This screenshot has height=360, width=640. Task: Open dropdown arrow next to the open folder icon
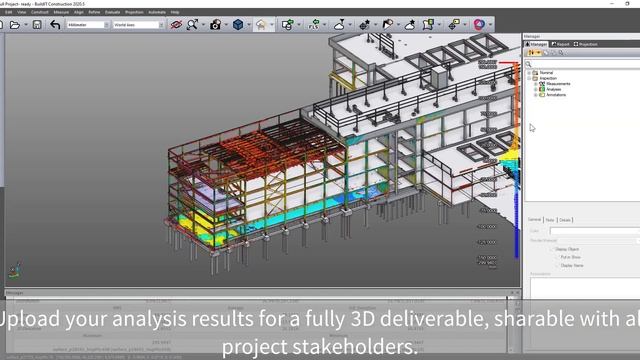[26, 25]
